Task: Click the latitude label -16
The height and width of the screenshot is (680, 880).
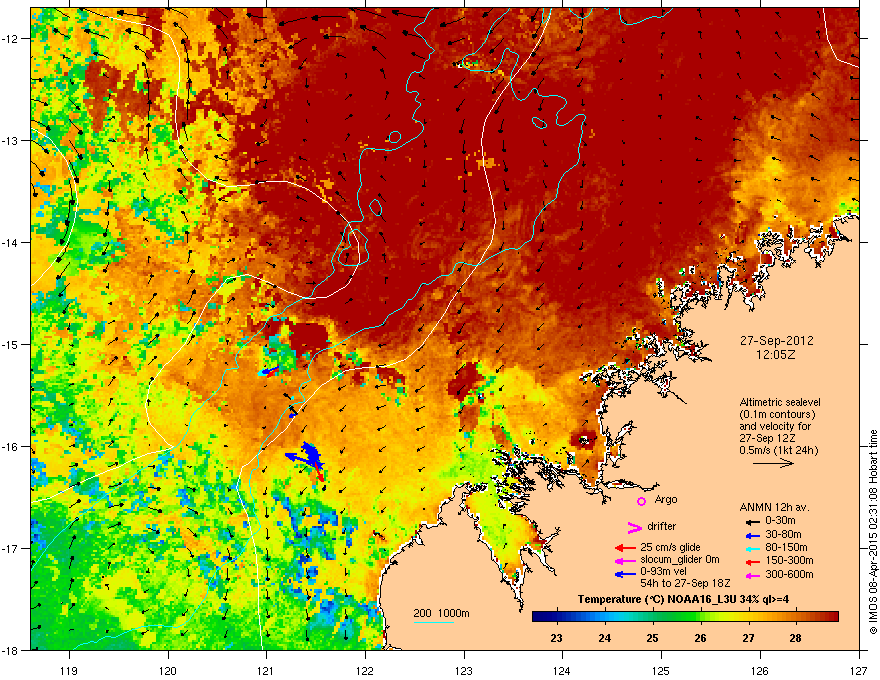Action: pos(11,447)
